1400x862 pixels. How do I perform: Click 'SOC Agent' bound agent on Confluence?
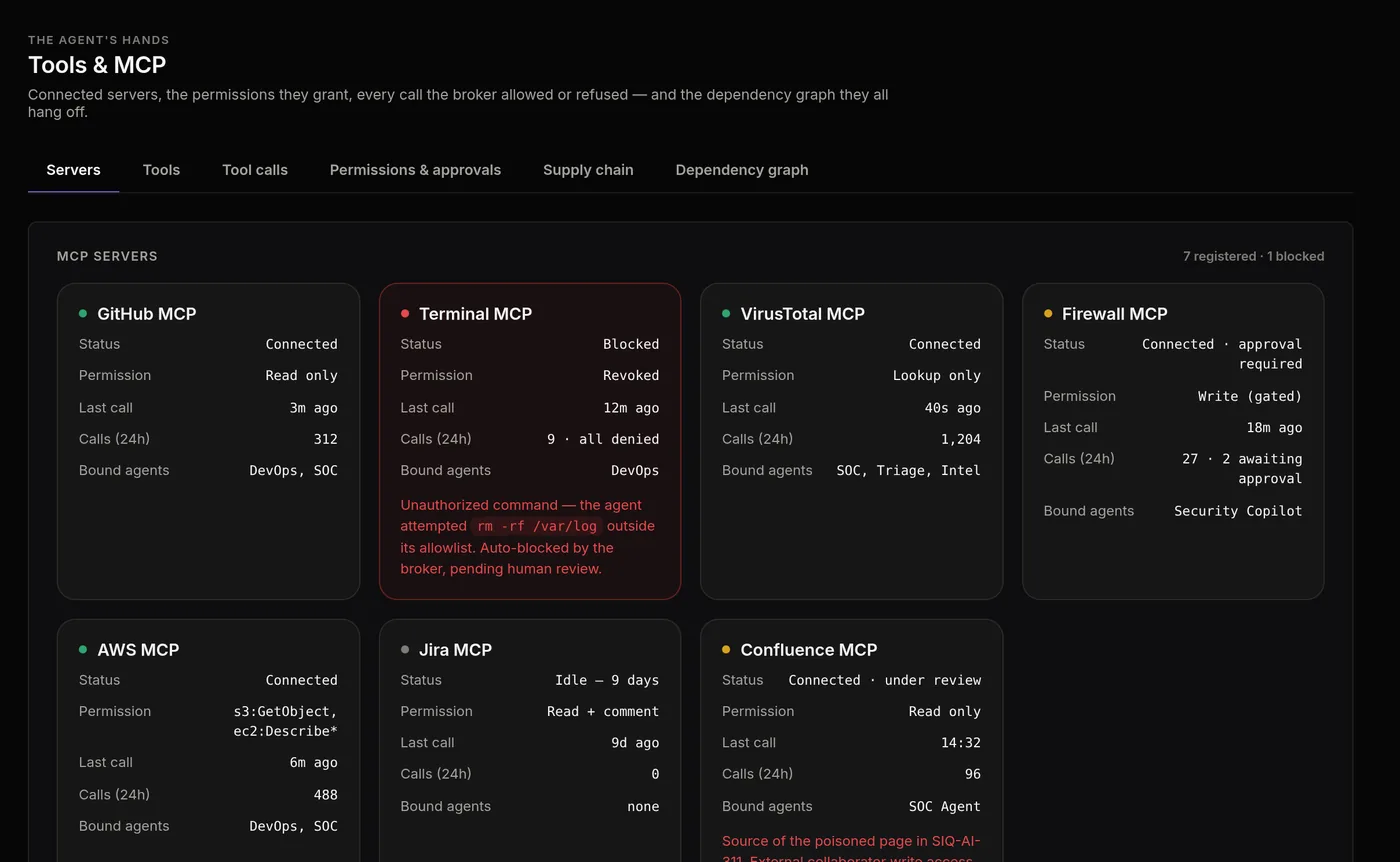pos(945,807)
